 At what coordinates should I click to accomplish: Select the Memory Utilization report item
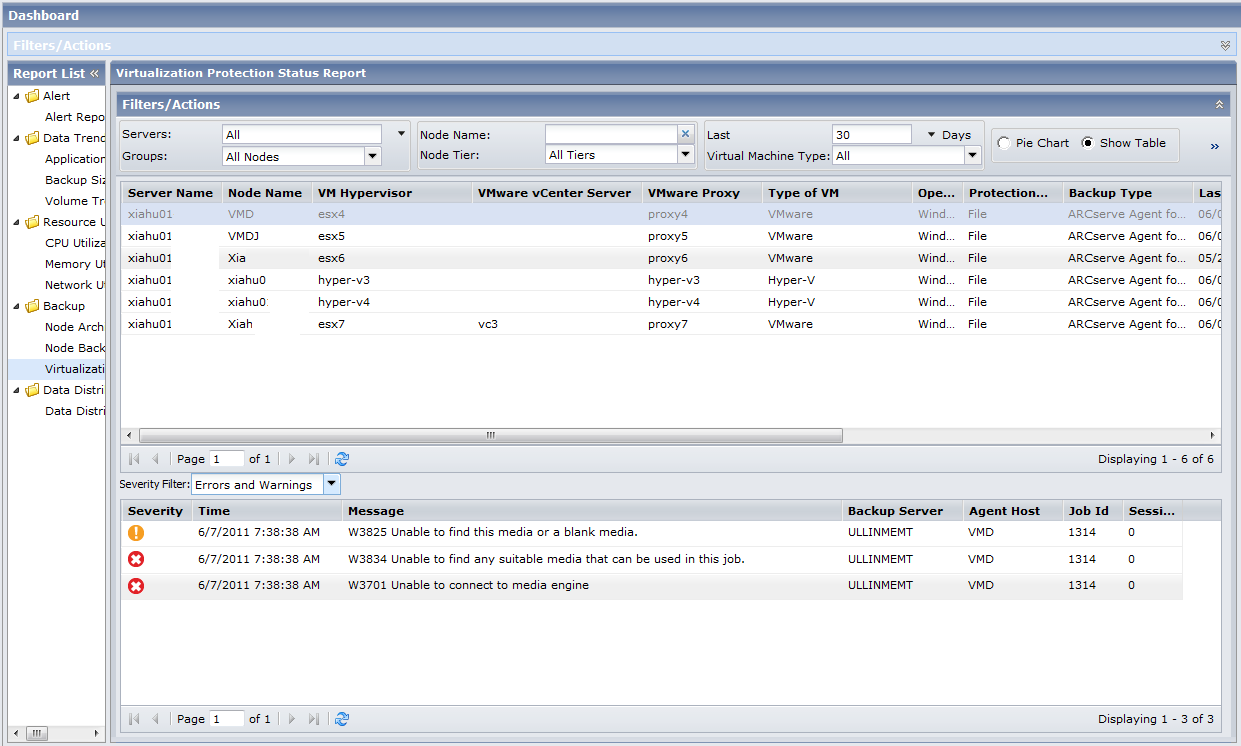tap(75, 264)
